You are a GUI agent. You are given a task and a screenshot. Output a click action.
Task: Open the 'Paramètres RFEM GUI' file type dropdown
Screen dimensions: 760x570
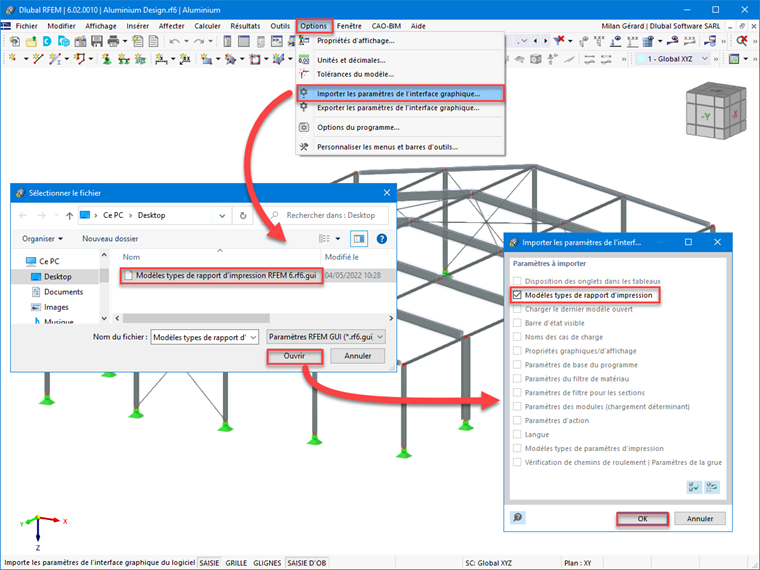click(326, 337)
